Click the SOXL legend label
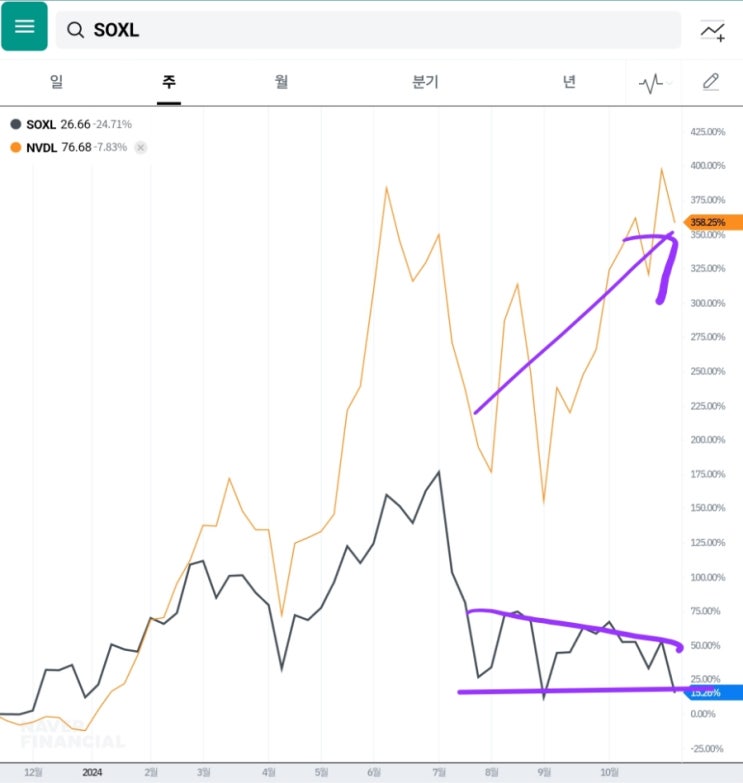The image size is (743, 783). (42, 124)
